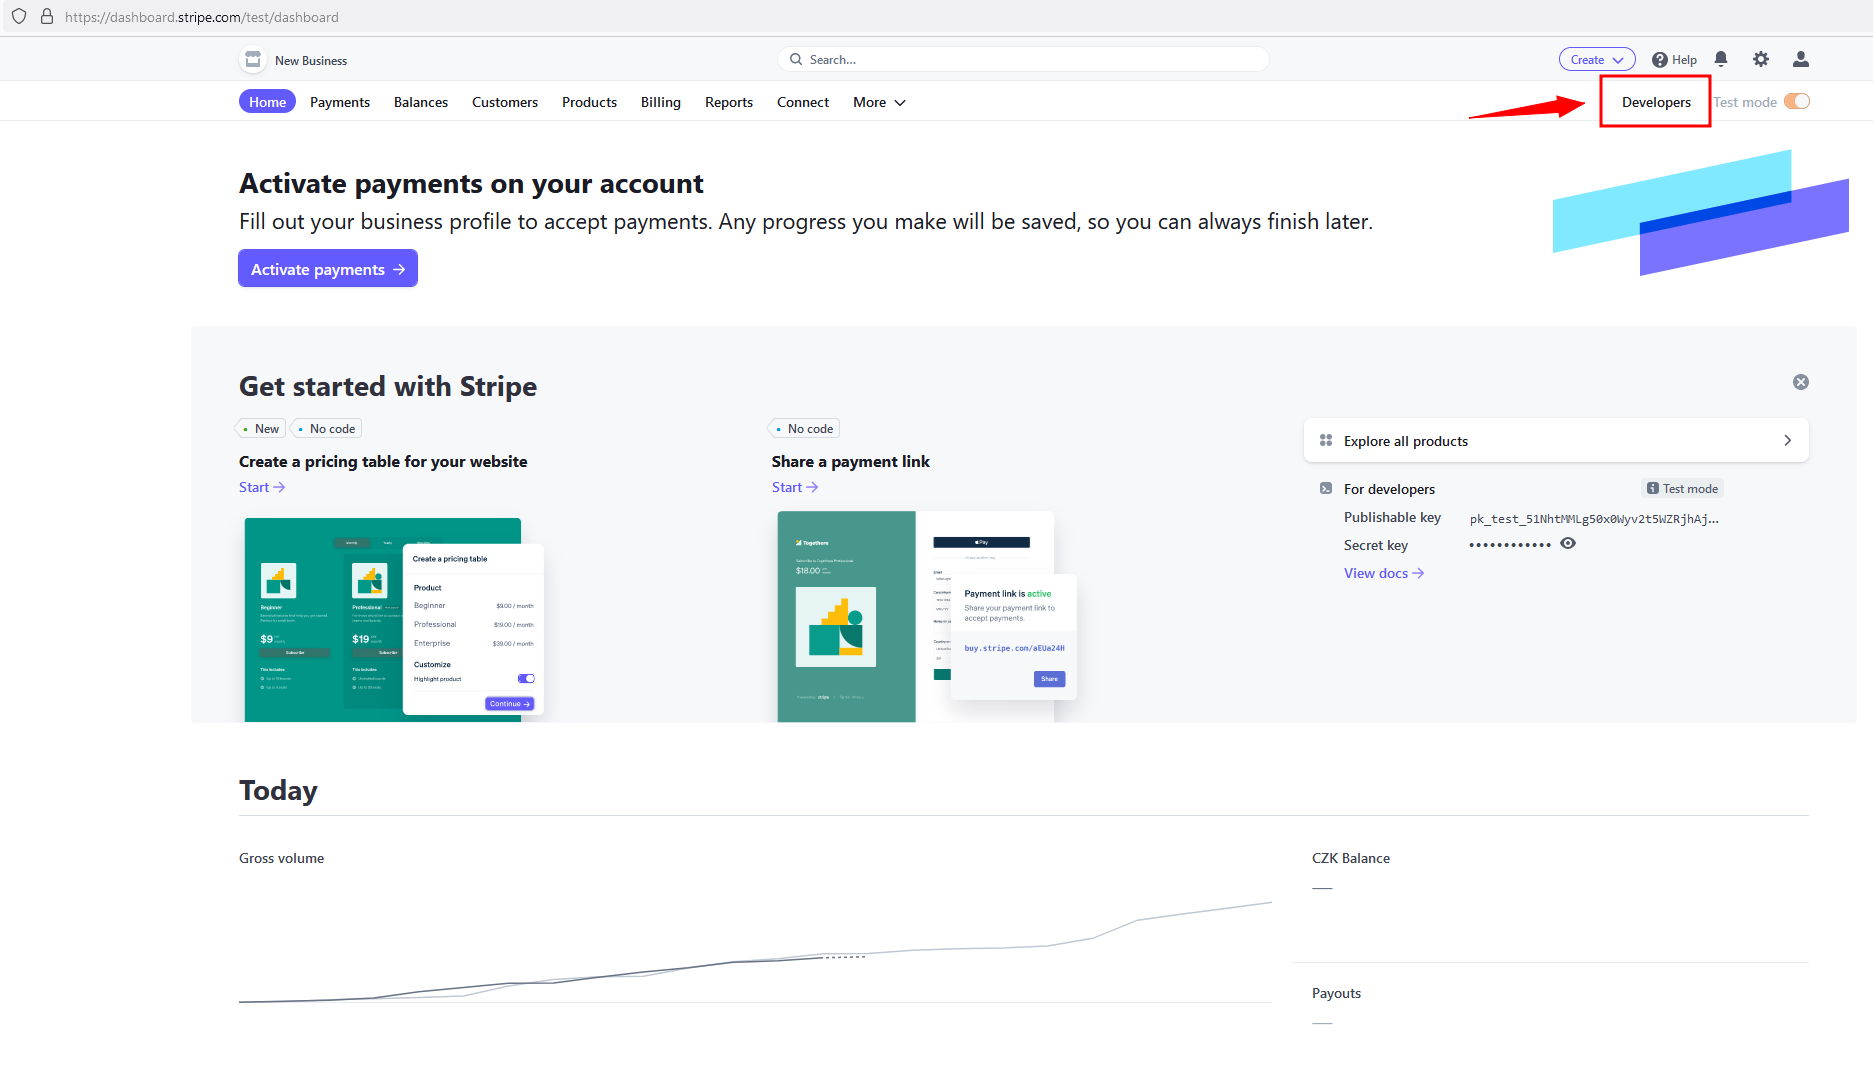Click the pricing table preview thumbnail
Screen dimensions: 1873x1088
[394, 618]
